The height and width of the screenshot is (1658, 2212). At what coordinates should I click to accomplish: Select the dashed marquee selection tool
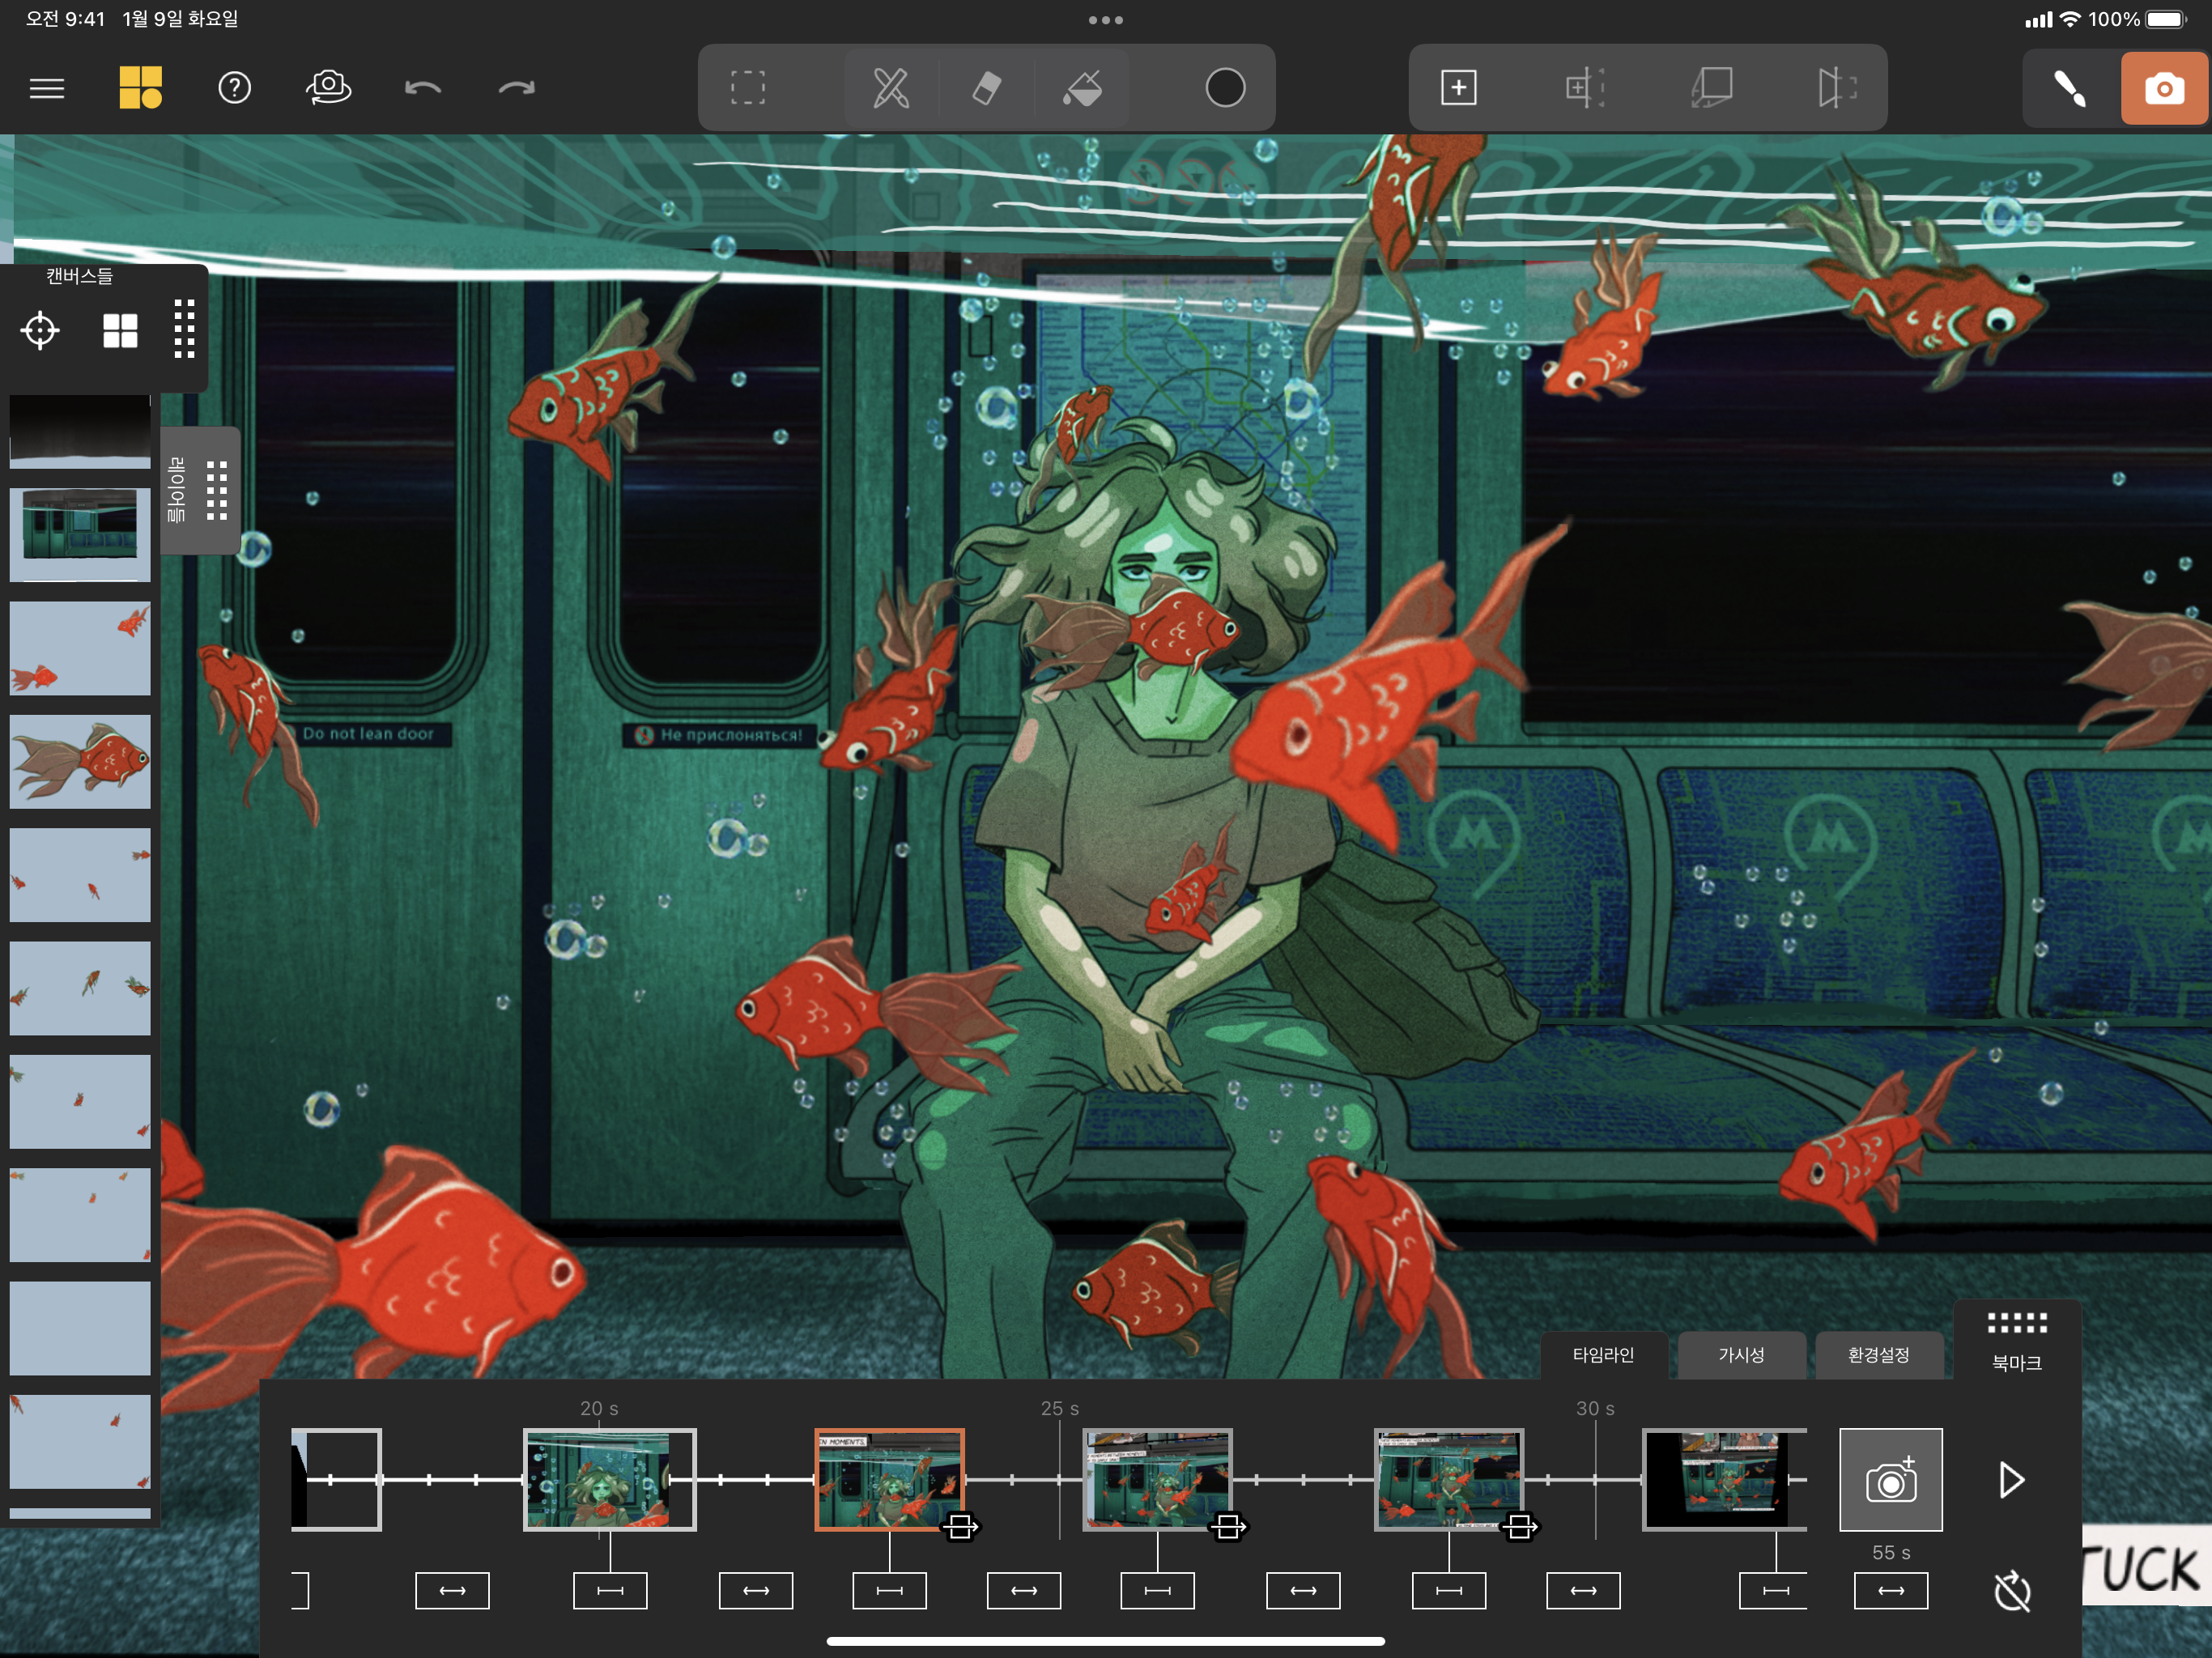pos(748,88)
